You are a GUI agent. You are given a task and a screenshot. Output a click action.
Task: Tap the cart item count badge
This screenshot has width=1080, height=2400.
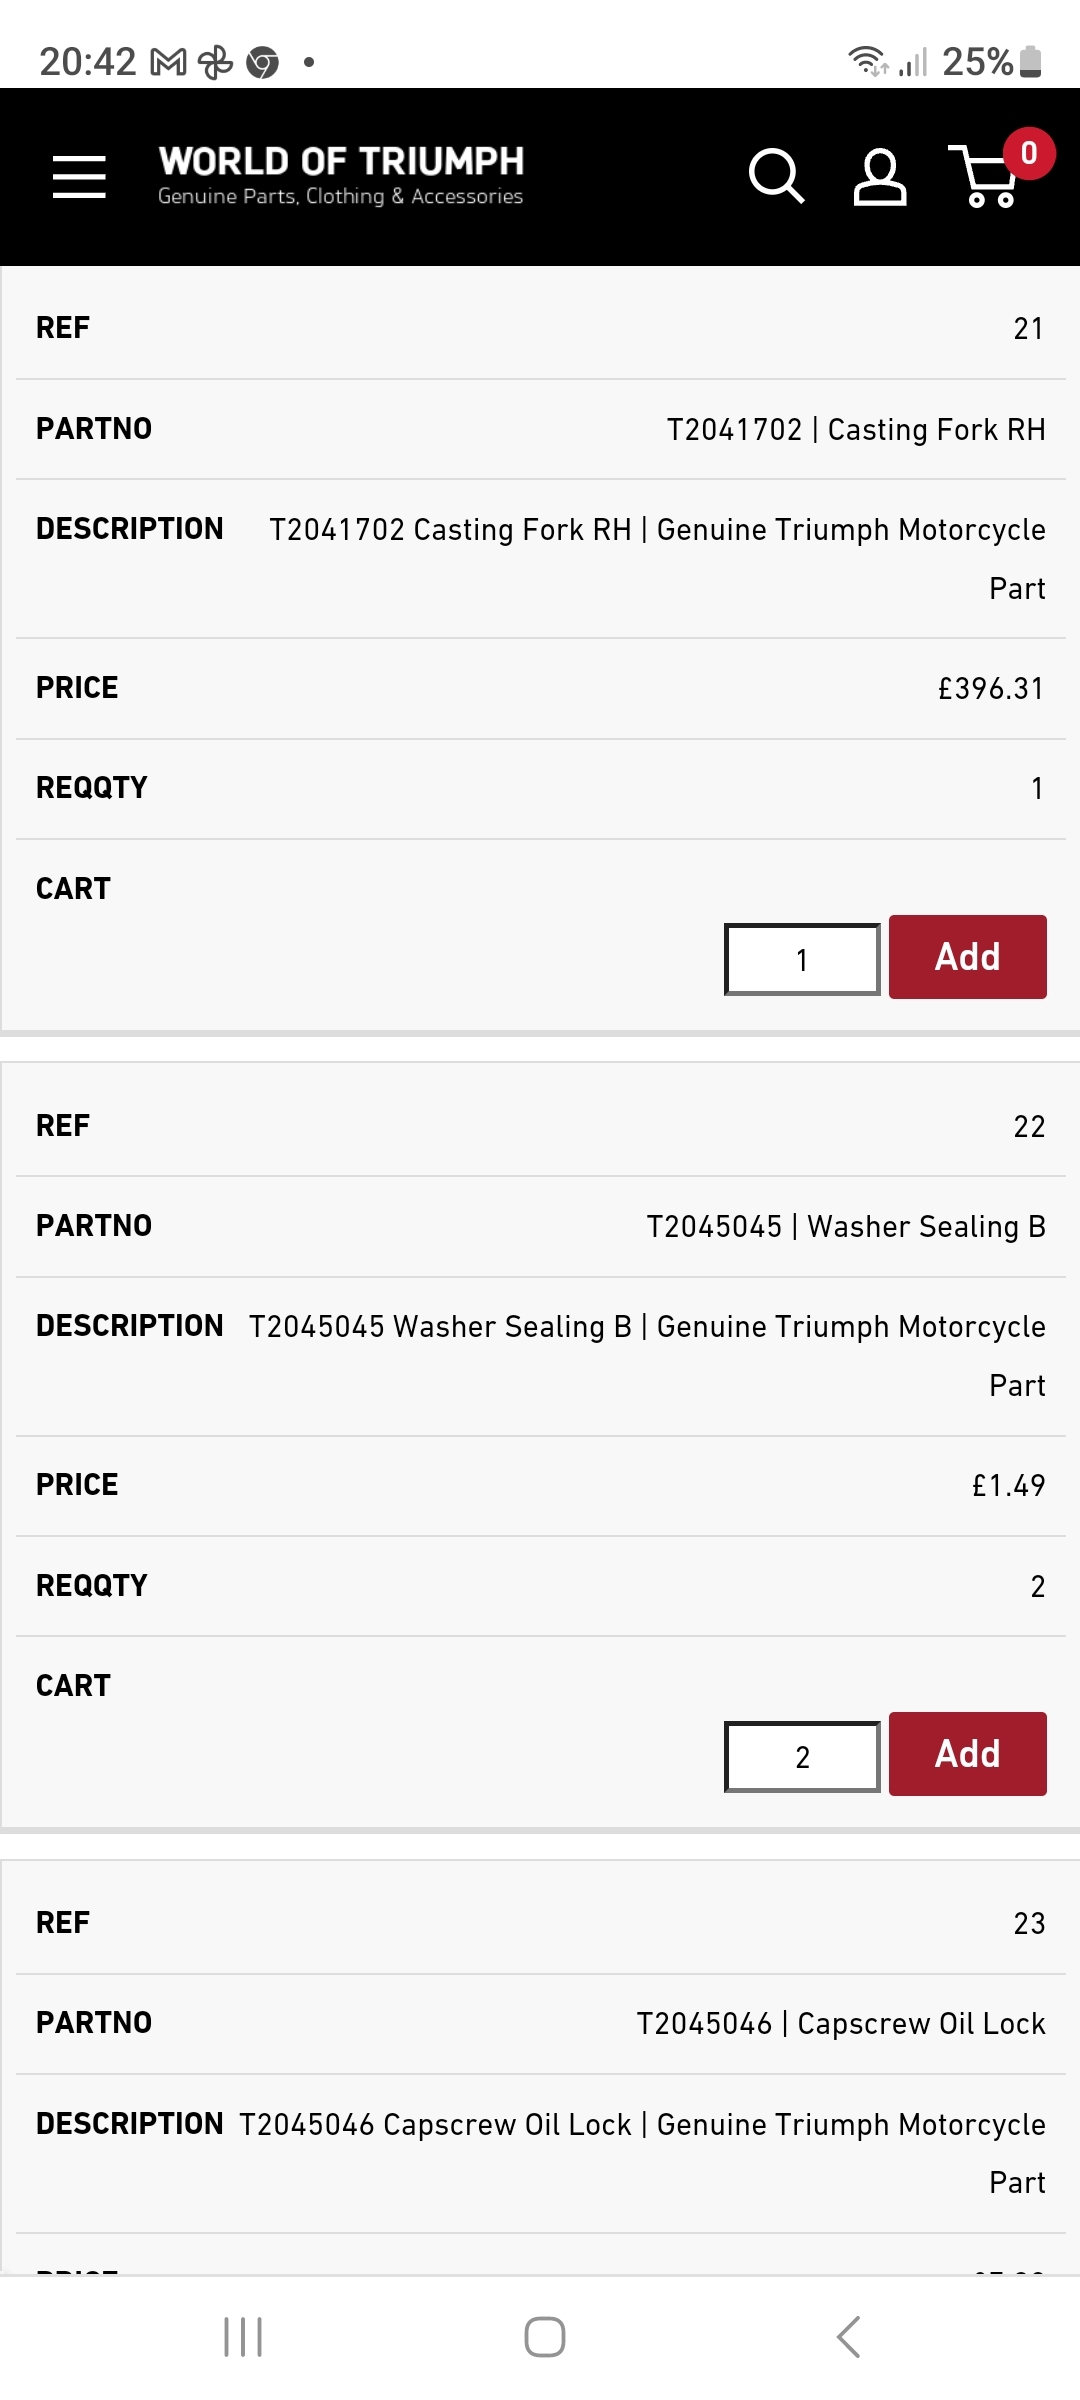click(x=1028, y=153)
